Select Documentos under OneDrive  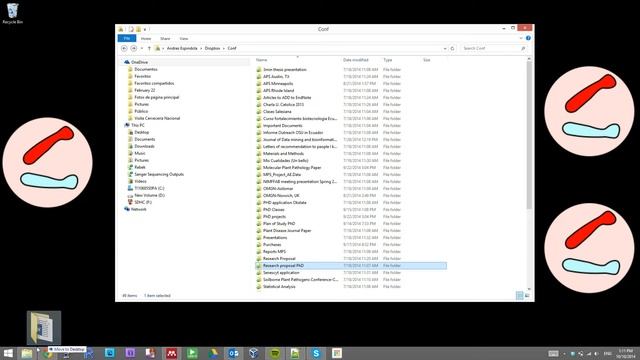tap(146, 69)
